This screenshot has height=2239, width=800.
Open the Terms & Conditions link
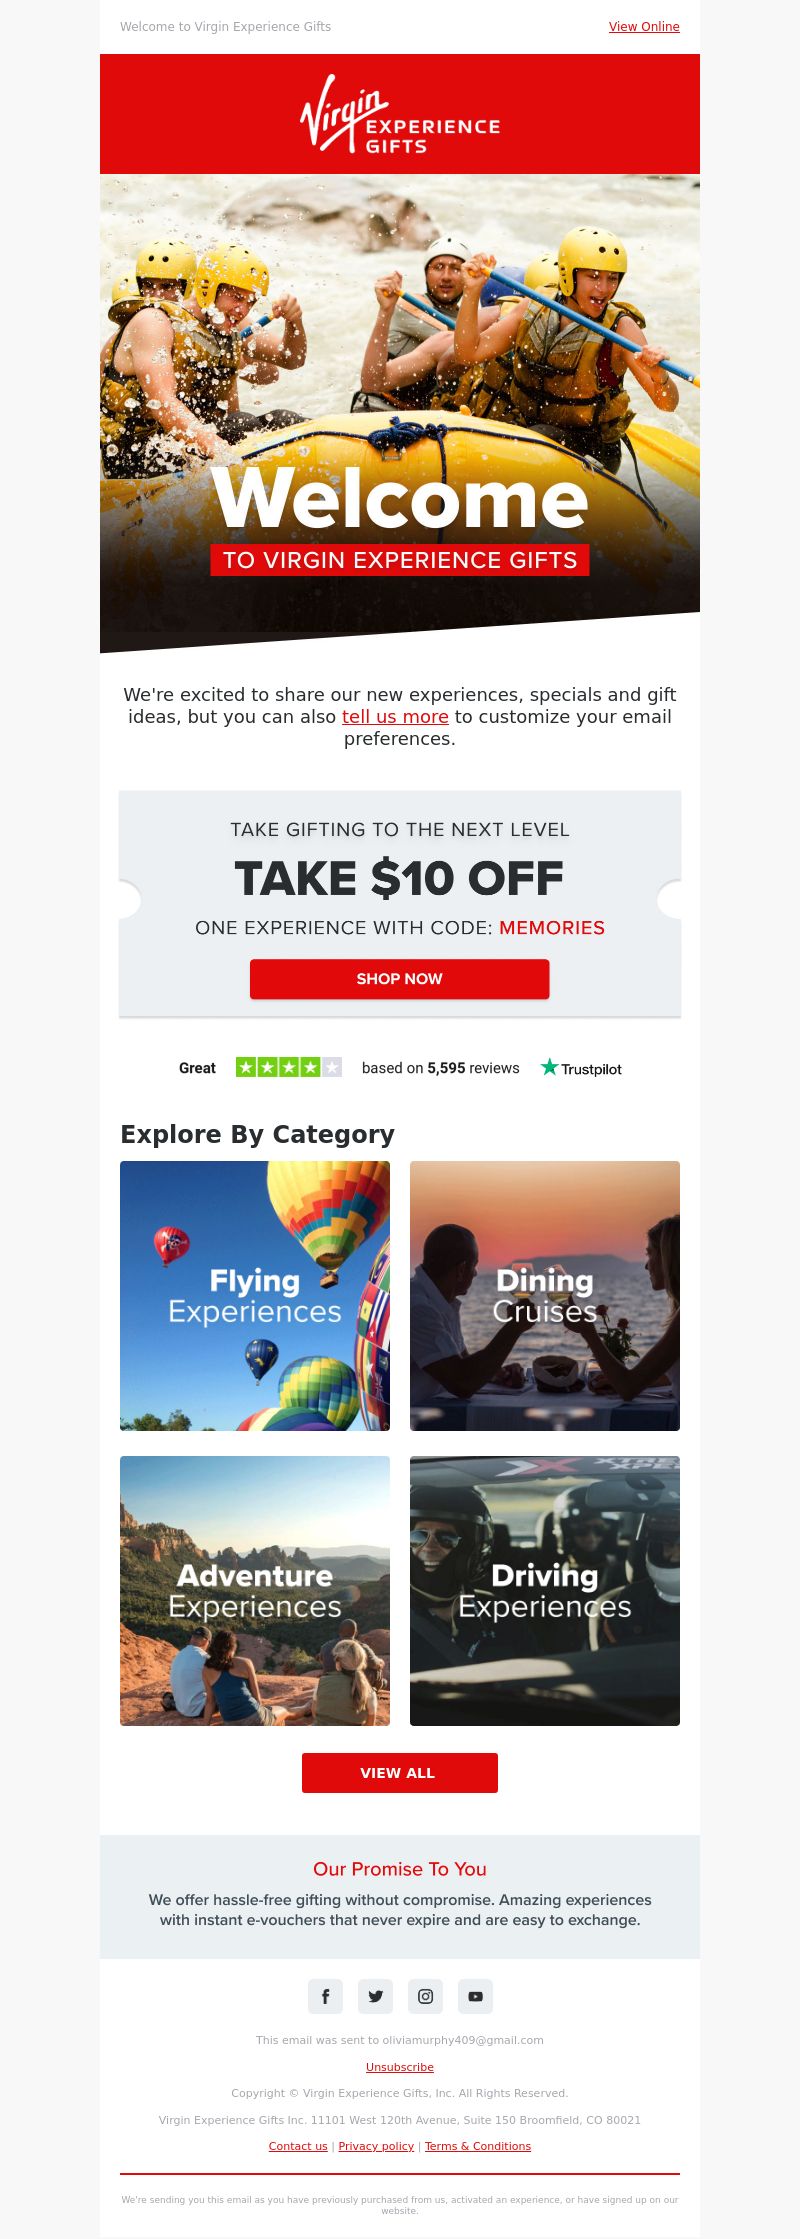point(478,2146)
